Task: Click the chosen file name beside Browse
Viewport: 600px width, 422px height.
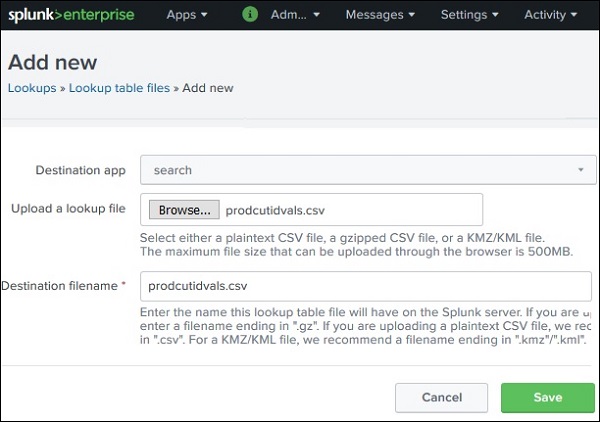Action: (275, 211)
